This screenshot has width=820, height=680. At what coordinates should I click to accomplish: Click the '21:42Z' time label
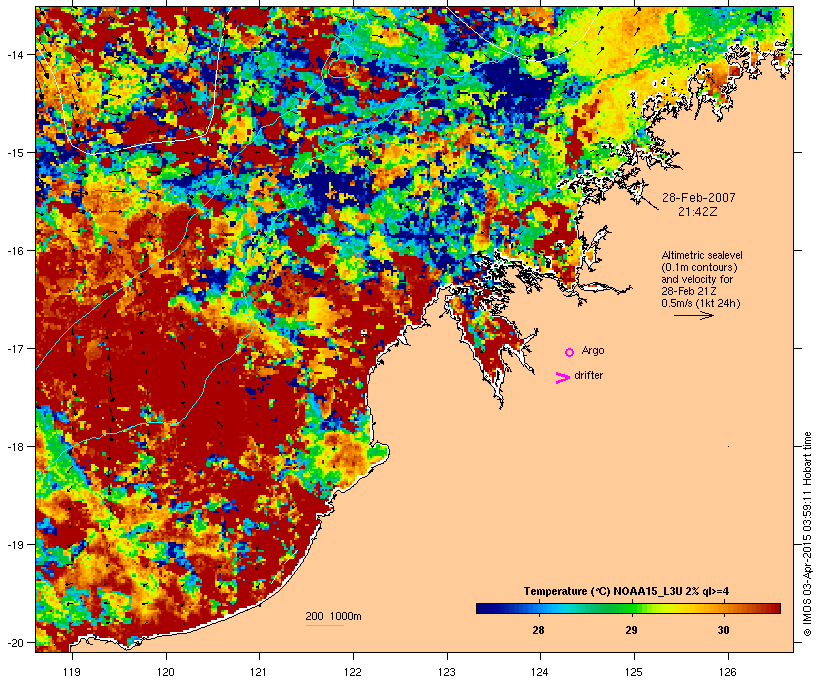(698, 212)
